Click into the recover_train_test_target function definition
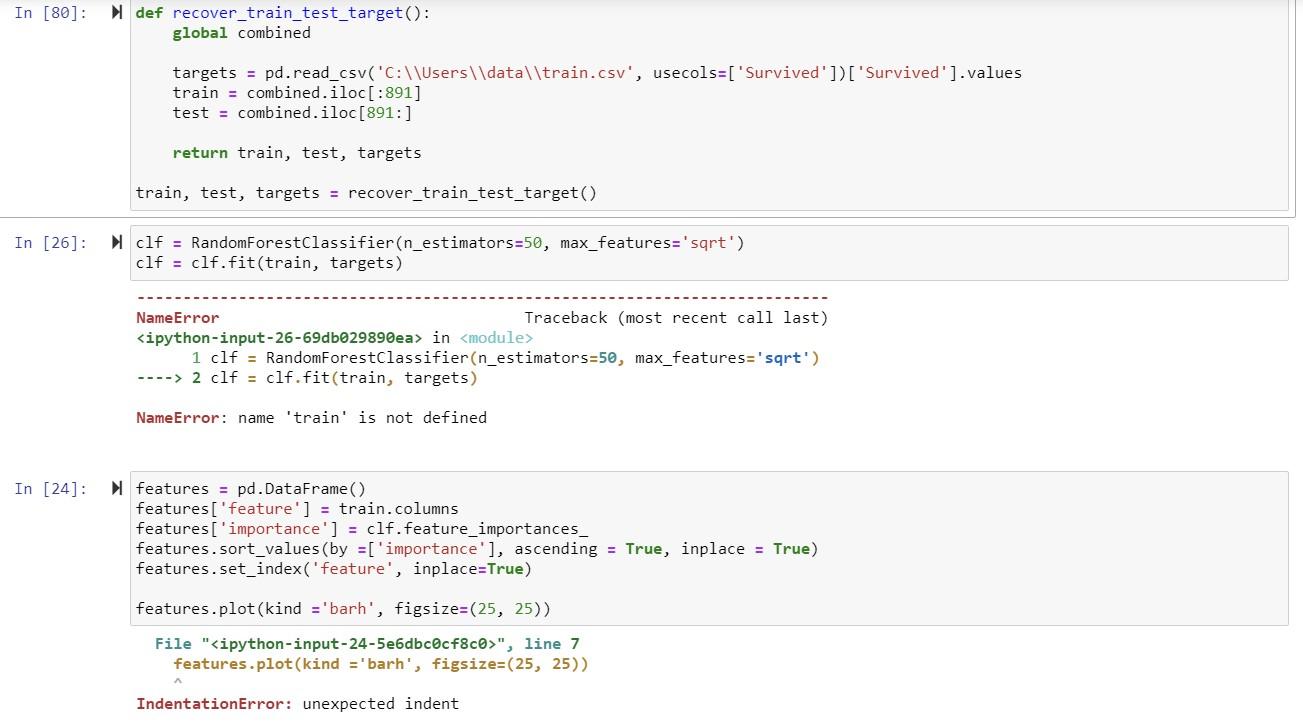This screenshot has width=1303, height=723. (x=280, y=12)
